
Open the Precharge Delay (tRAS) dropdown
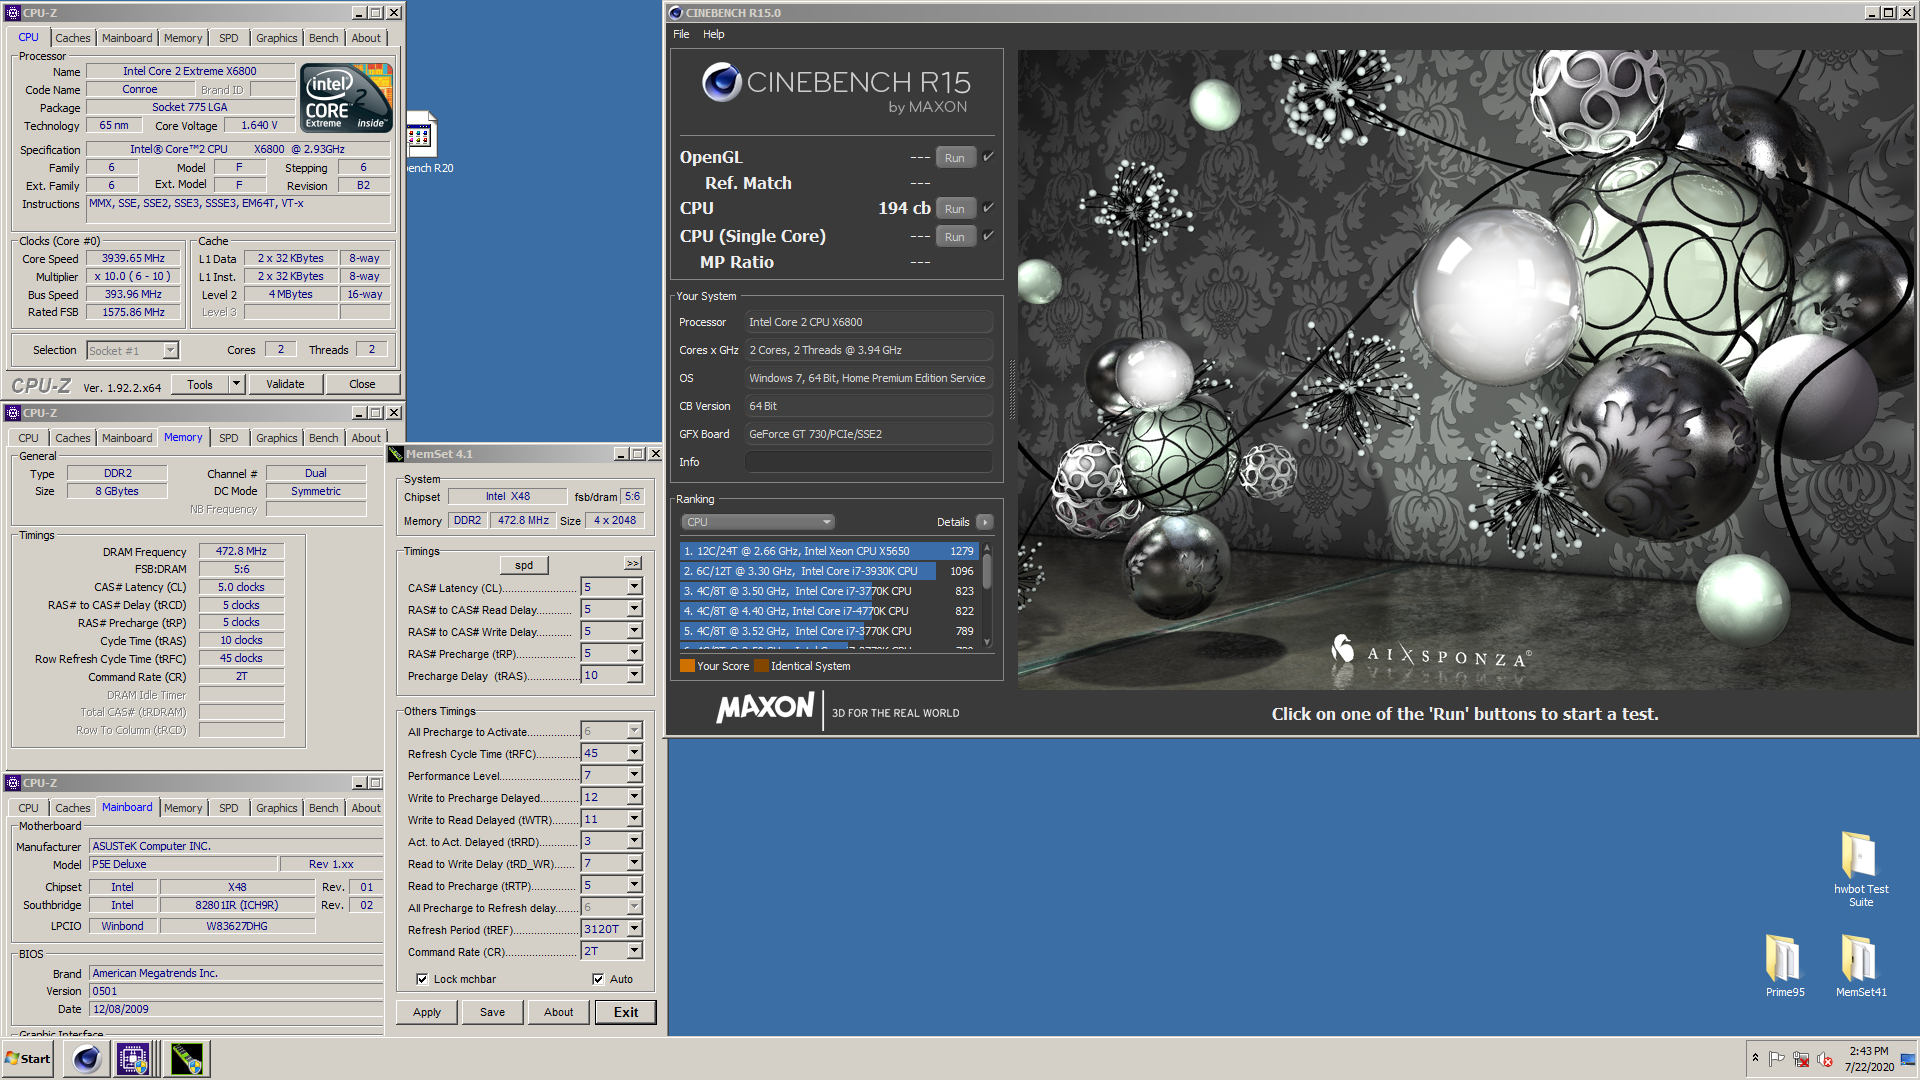coord(634,675)
